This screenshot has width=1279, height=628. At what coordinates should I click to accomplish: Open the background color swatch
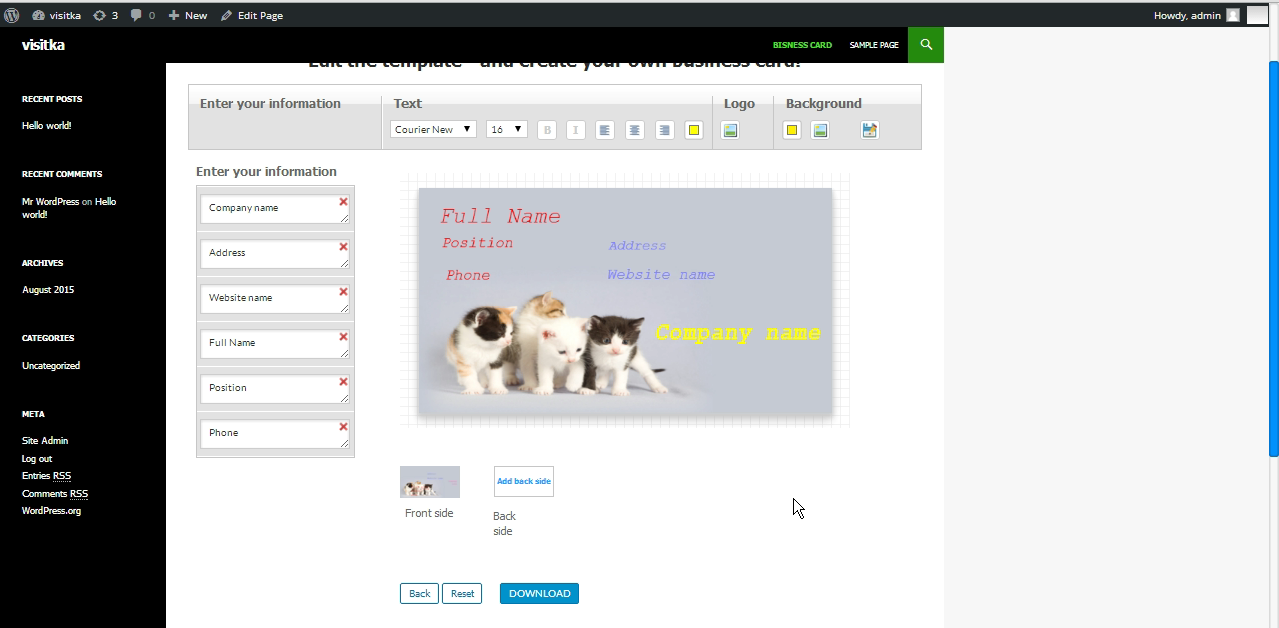tap(792, 130)
